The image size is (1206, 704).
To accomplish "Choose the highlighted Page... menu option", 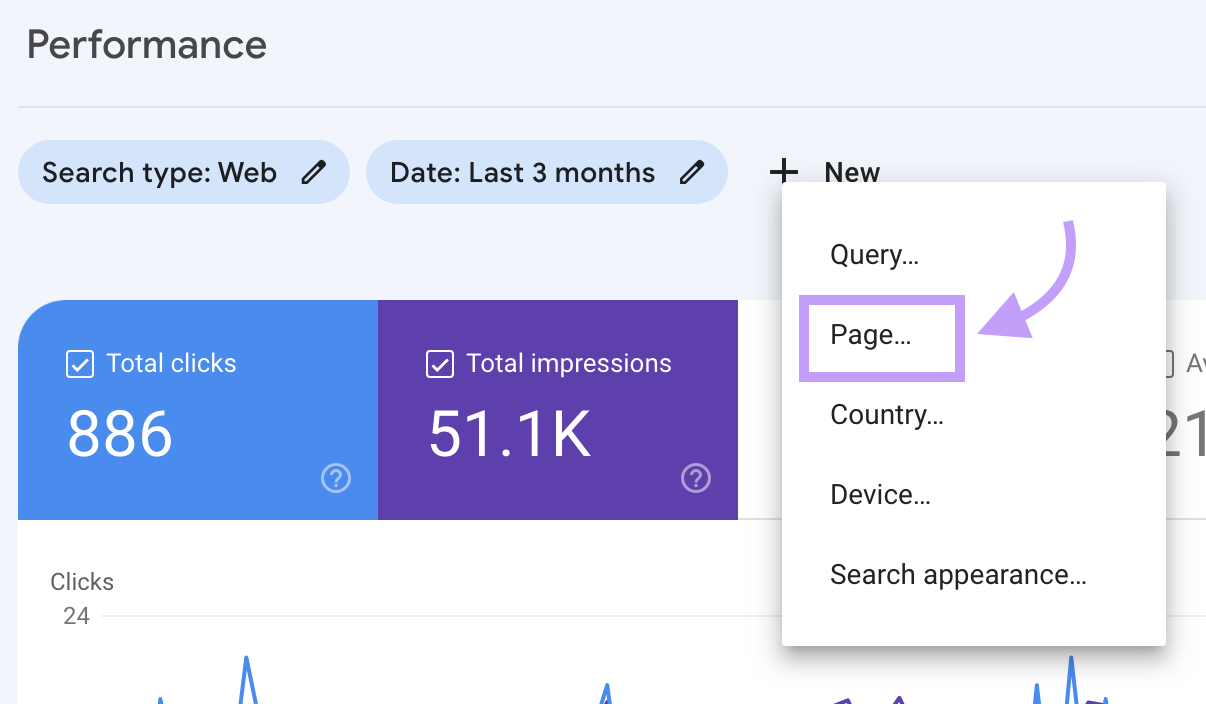I will 871,335.
